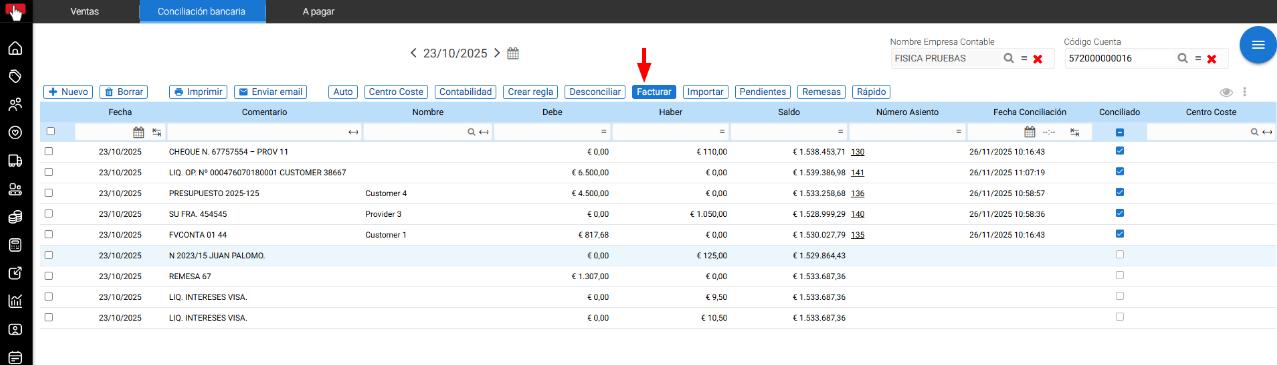Click the Comentario filter input field
1277x365 pixels.
(256, 132)
